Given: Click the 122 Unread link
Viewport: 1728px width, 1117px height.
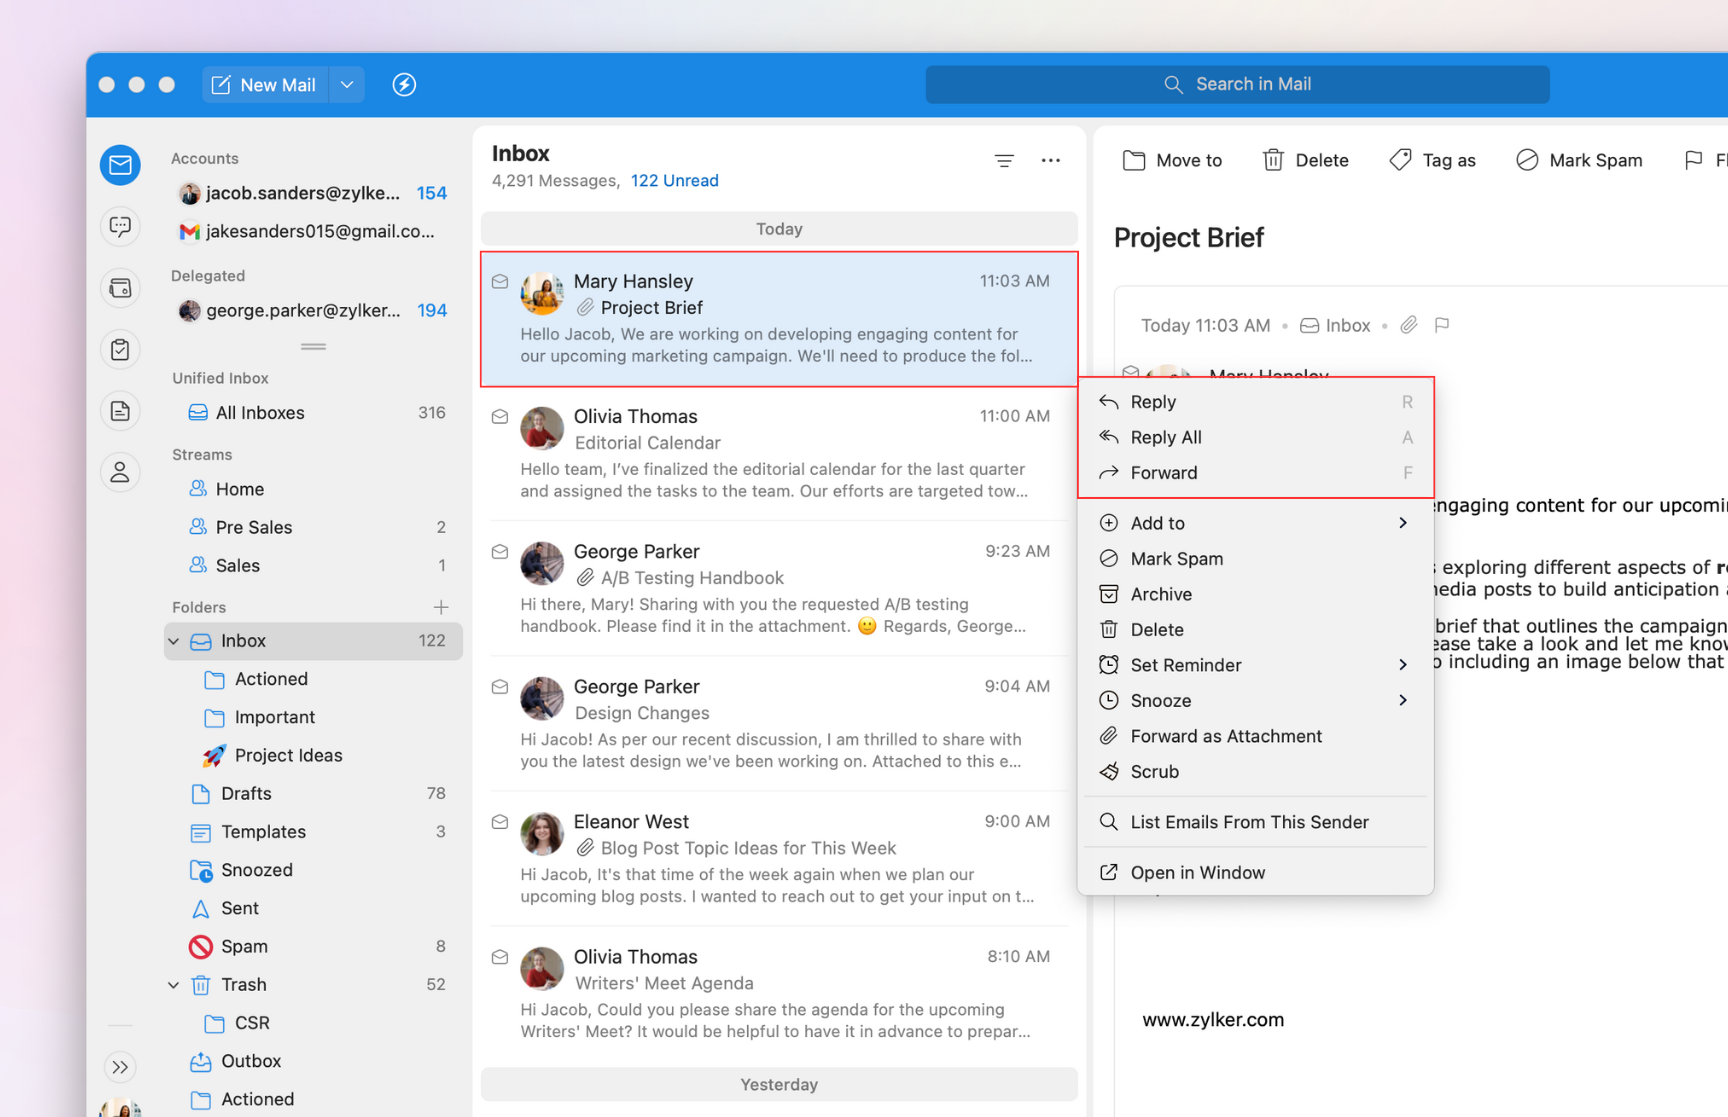Looking at the screenshot, I should (674, 180).
